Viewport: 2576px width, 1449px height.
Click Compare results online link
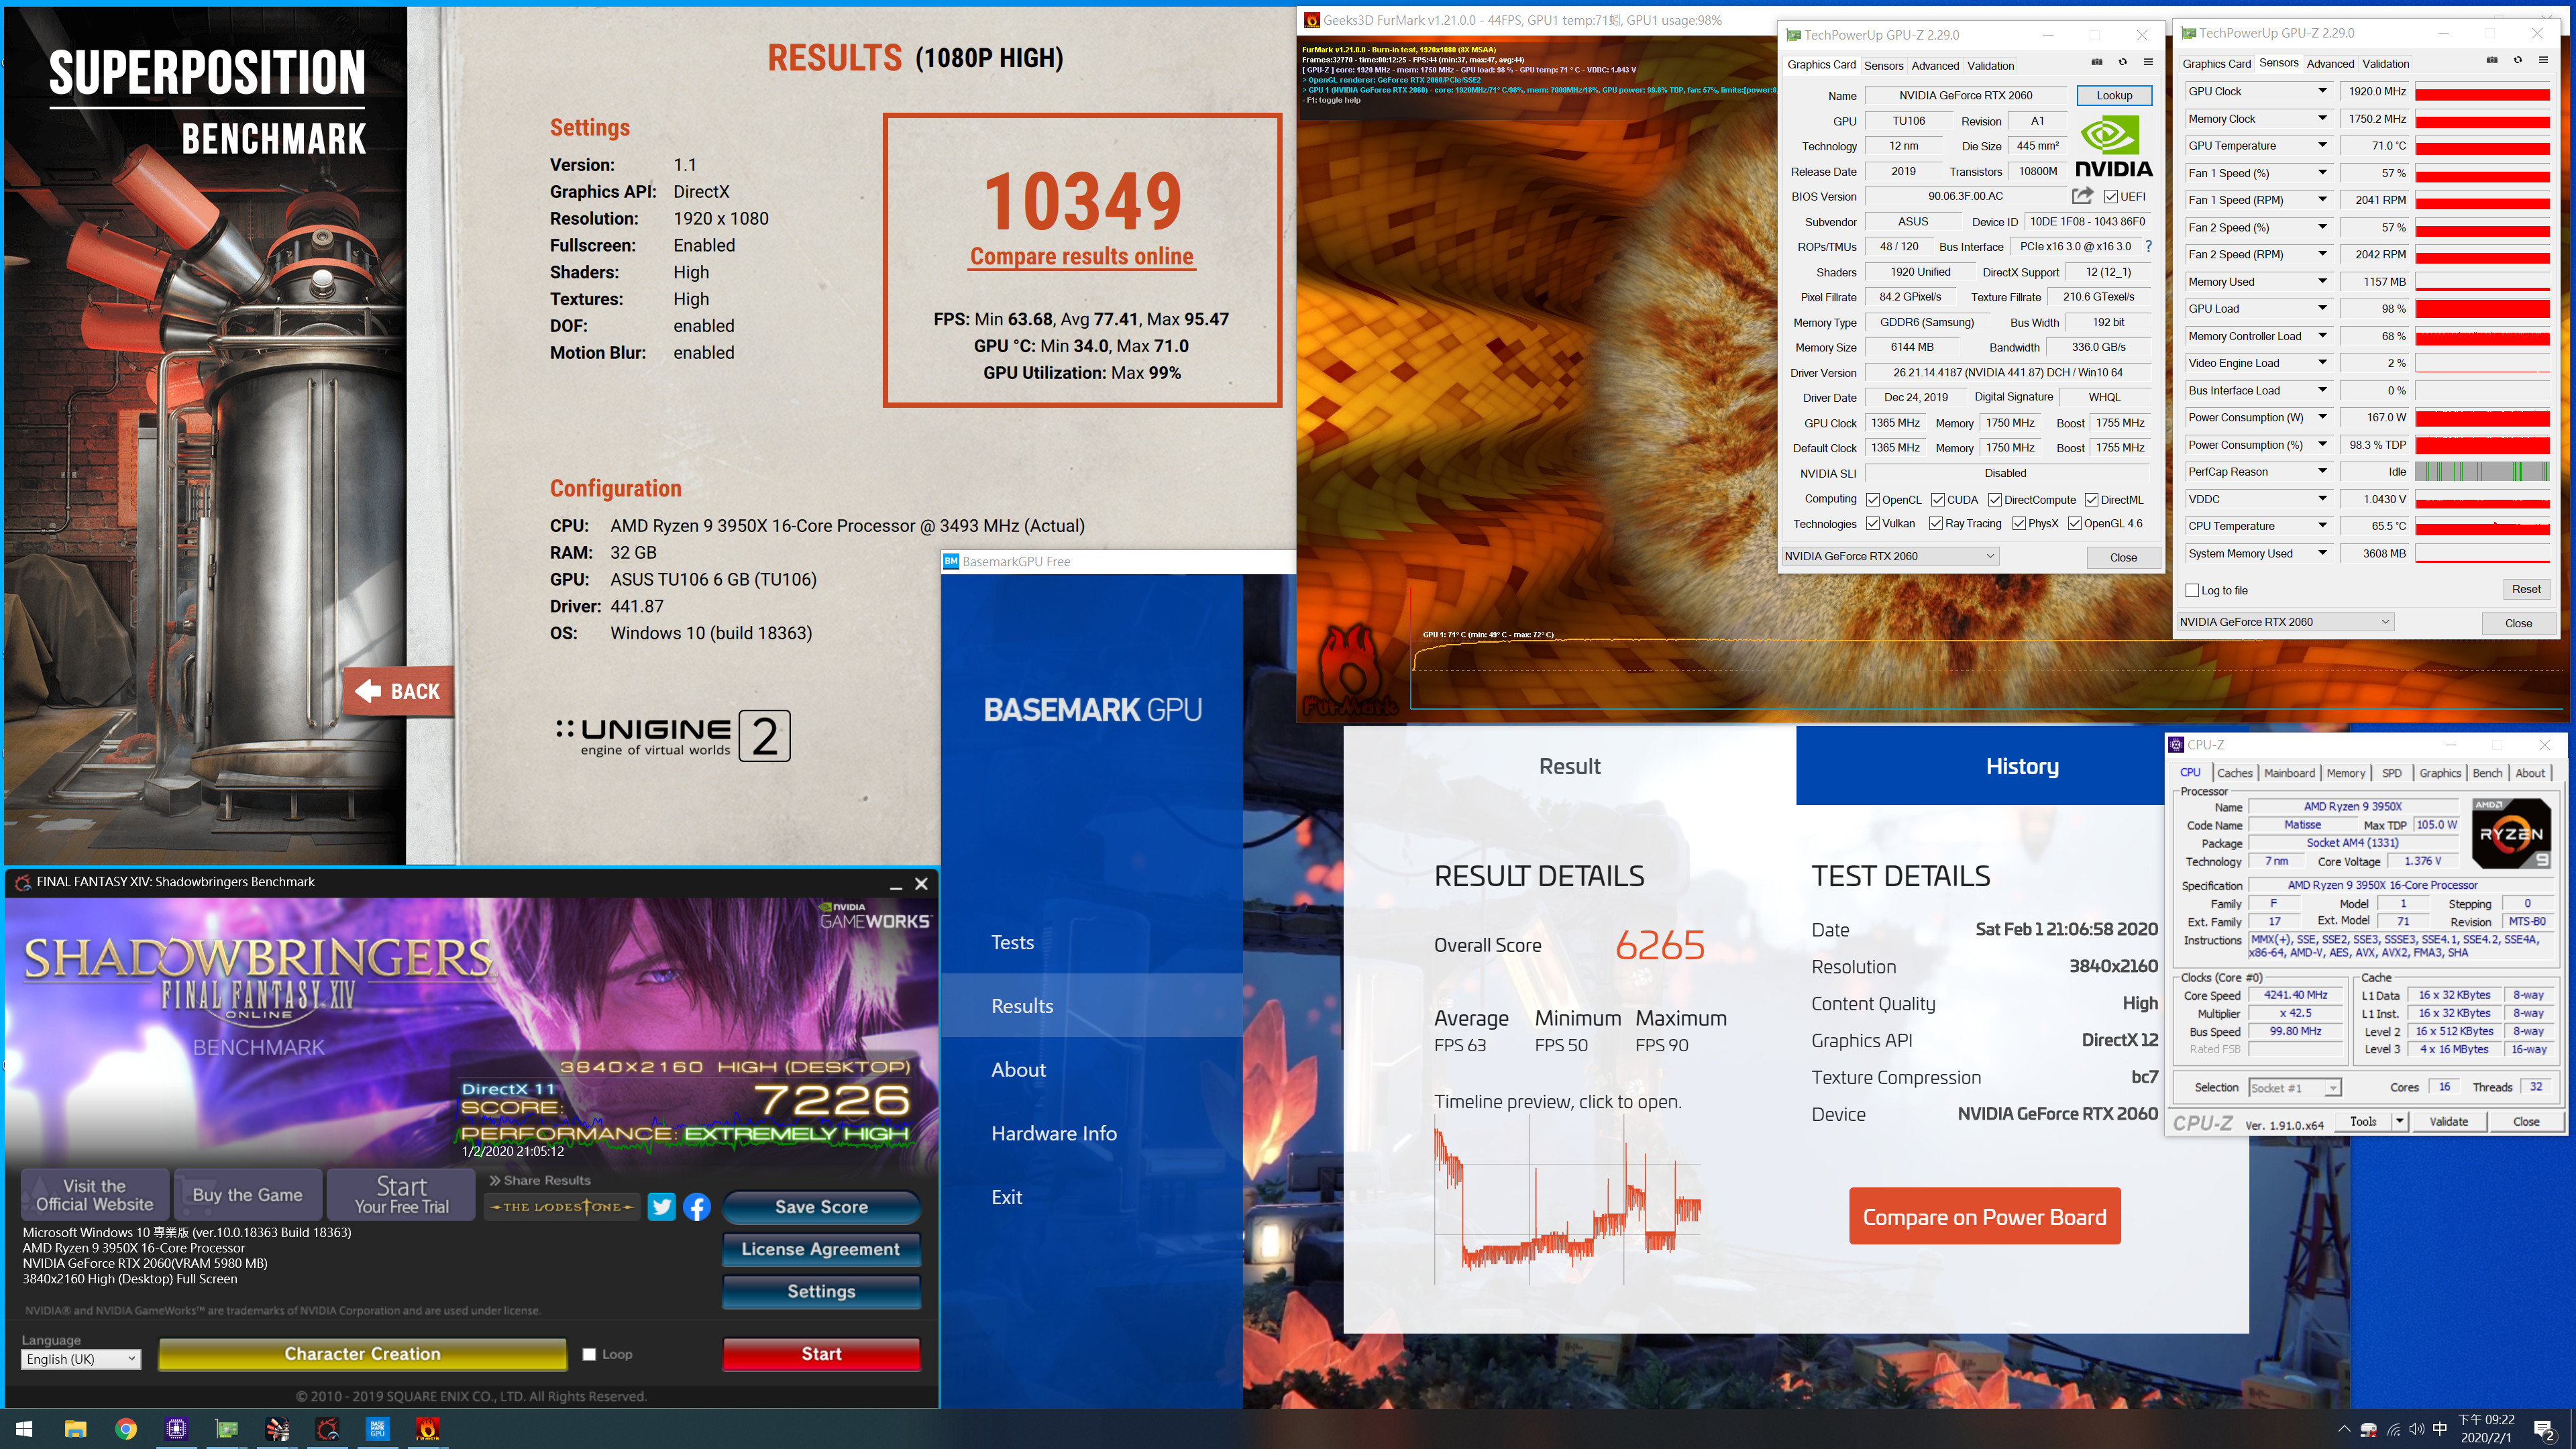[x=1081, y=257]
